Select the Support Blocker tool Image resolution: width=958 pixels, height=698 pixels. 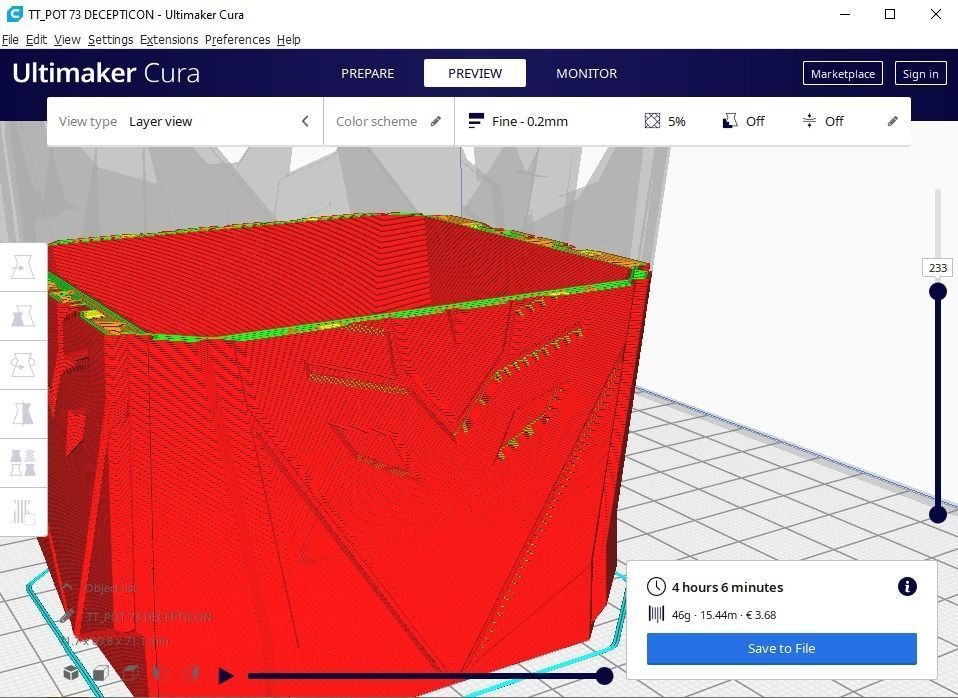[x=23, y=512]
